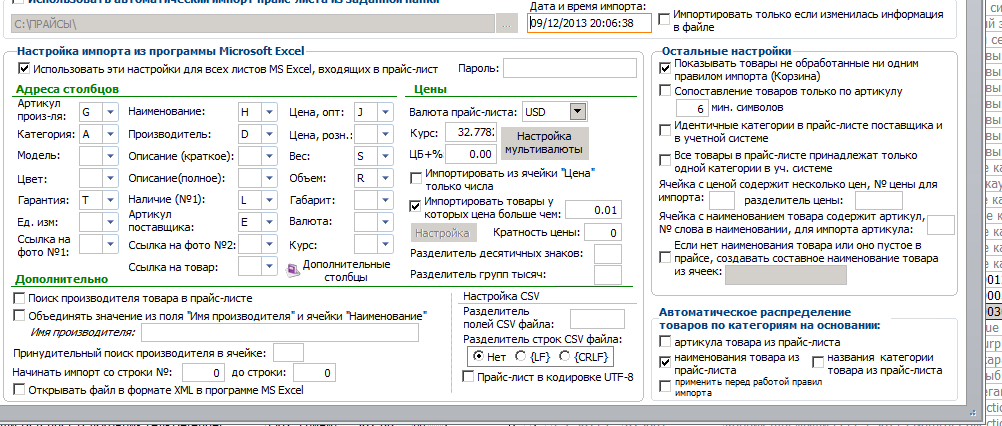Open the Описание (краткое) column dropdown
The width and height of the screenshot is (1002, 426).
[270, 156]
